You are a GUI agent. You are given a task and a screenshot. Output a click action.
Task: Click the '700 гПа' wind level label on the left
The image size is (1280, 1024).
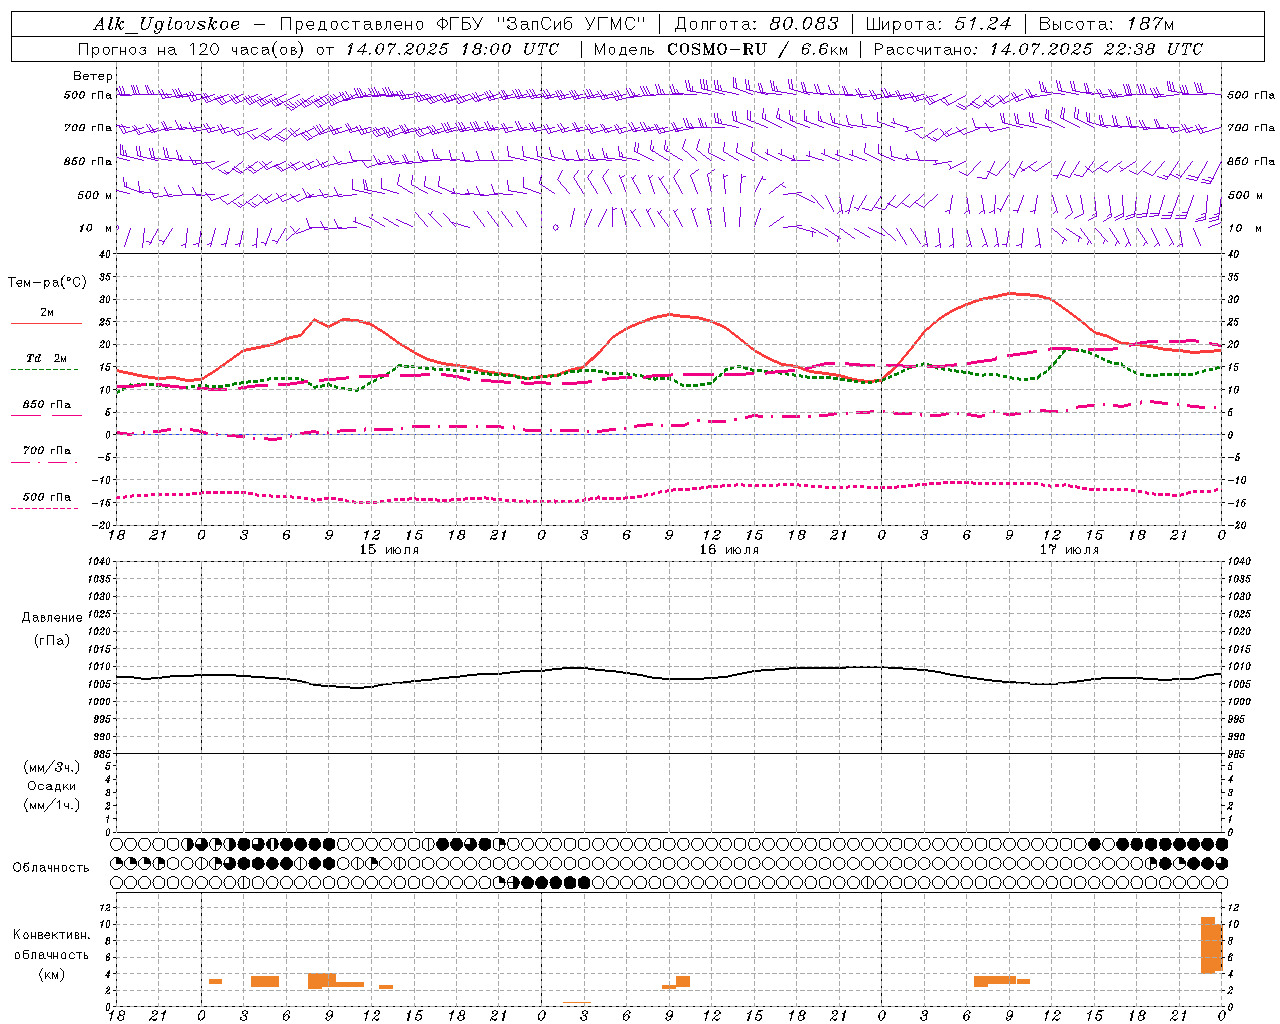pos(88,128)
